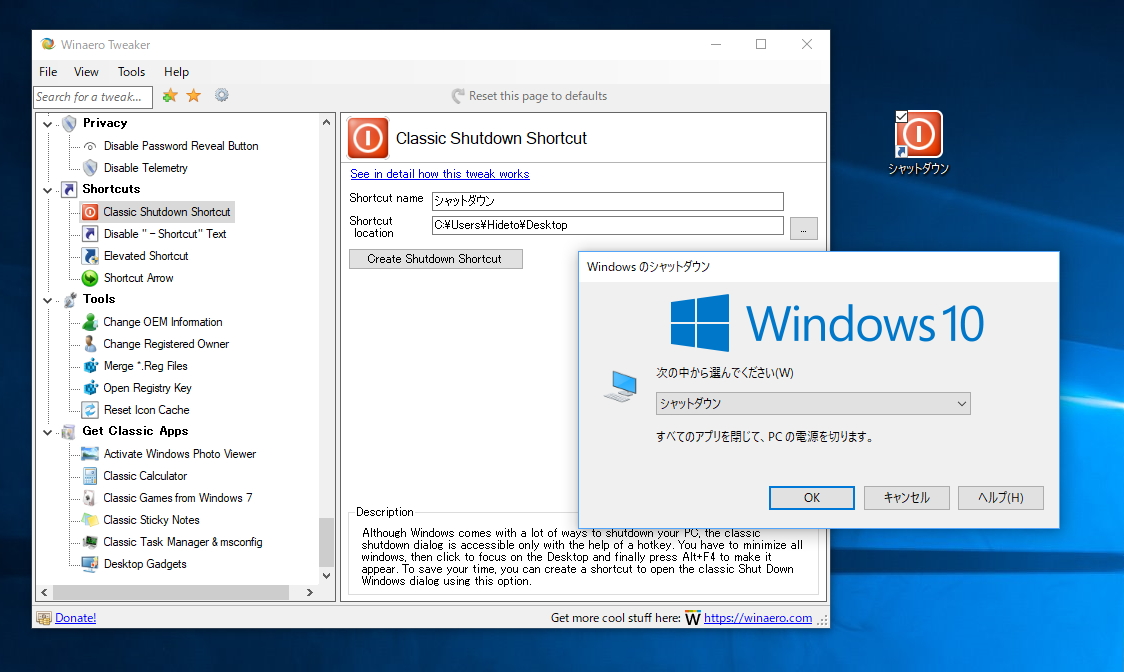The height and width of the screenshot is (672, 1124).
Task: Collapse the Tools tree category
Action: click(47, 300)
